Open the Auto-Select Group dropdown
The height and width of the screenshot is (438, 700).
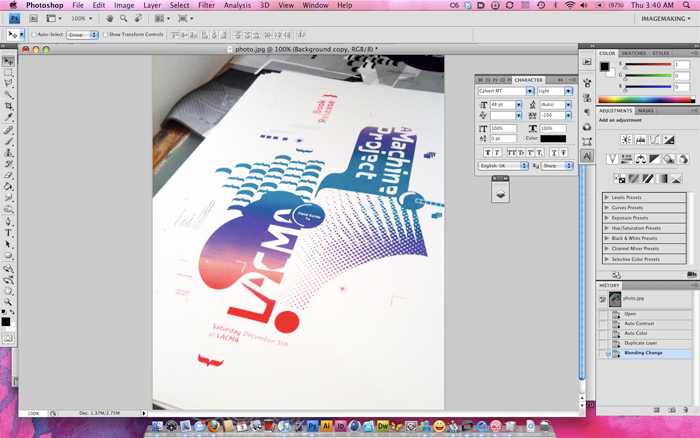83,34
